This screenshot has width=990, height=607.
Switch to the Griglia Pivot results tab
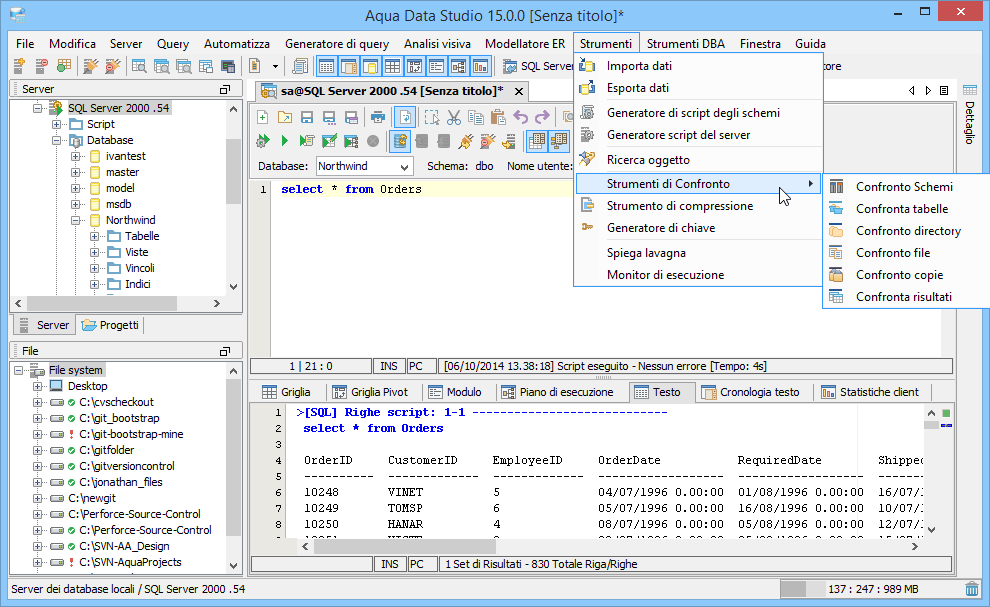(369, 392)
